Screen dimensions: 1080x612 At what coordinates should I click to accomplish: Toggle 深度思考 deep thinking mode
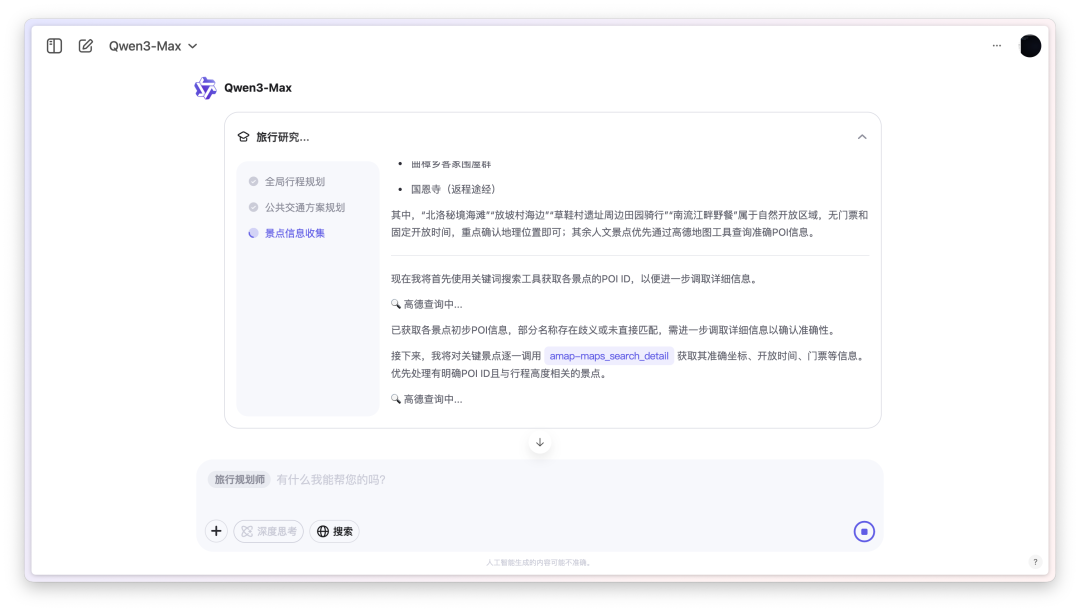point(269,531)
